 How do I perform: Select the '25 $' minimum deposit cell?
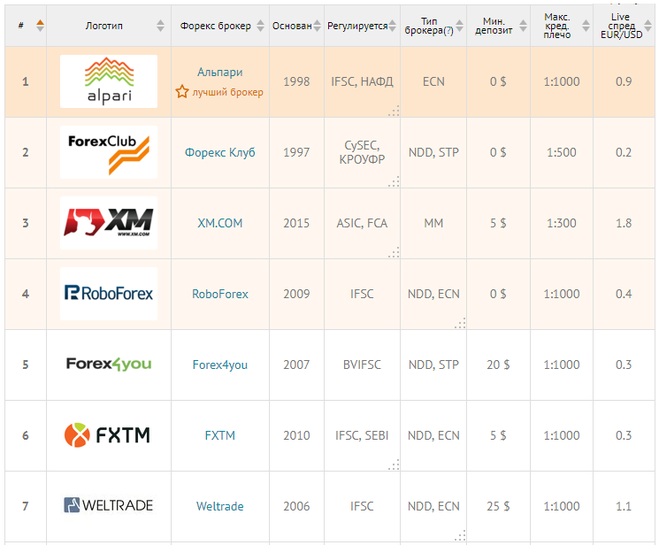(x=498, y=506)
